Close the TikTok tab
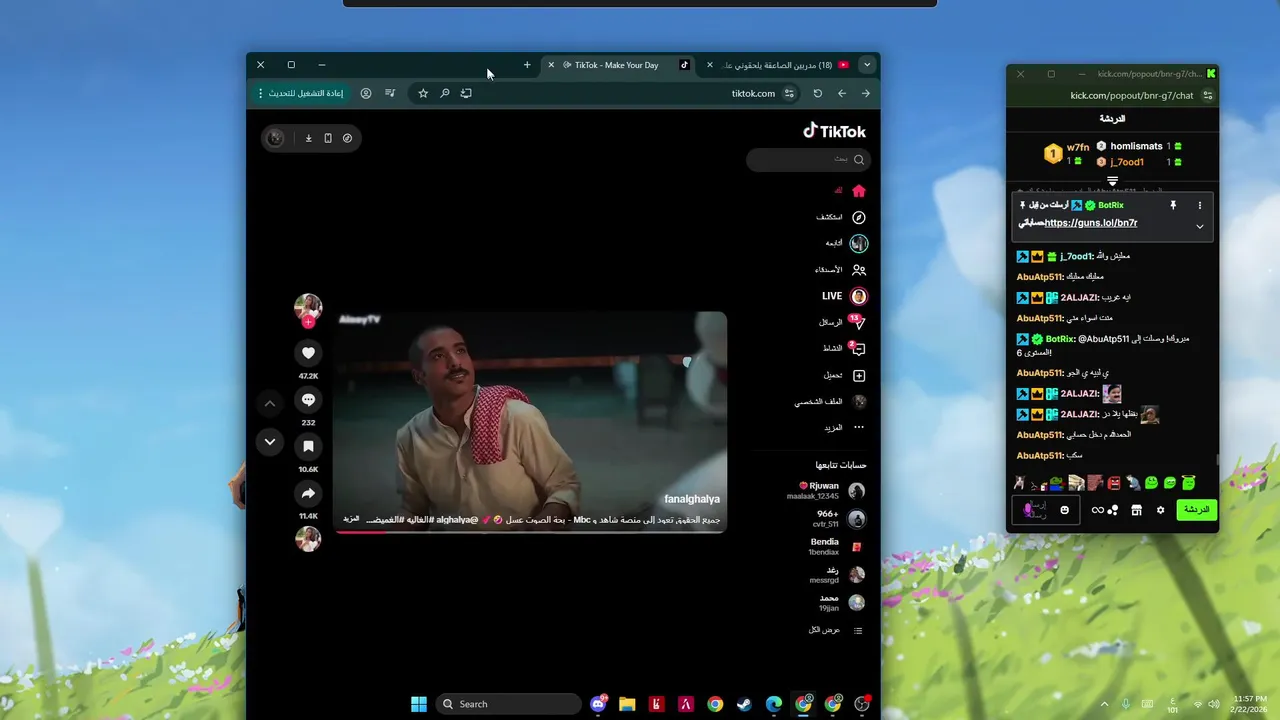1280x720 pixels. (x=551, y=65)
